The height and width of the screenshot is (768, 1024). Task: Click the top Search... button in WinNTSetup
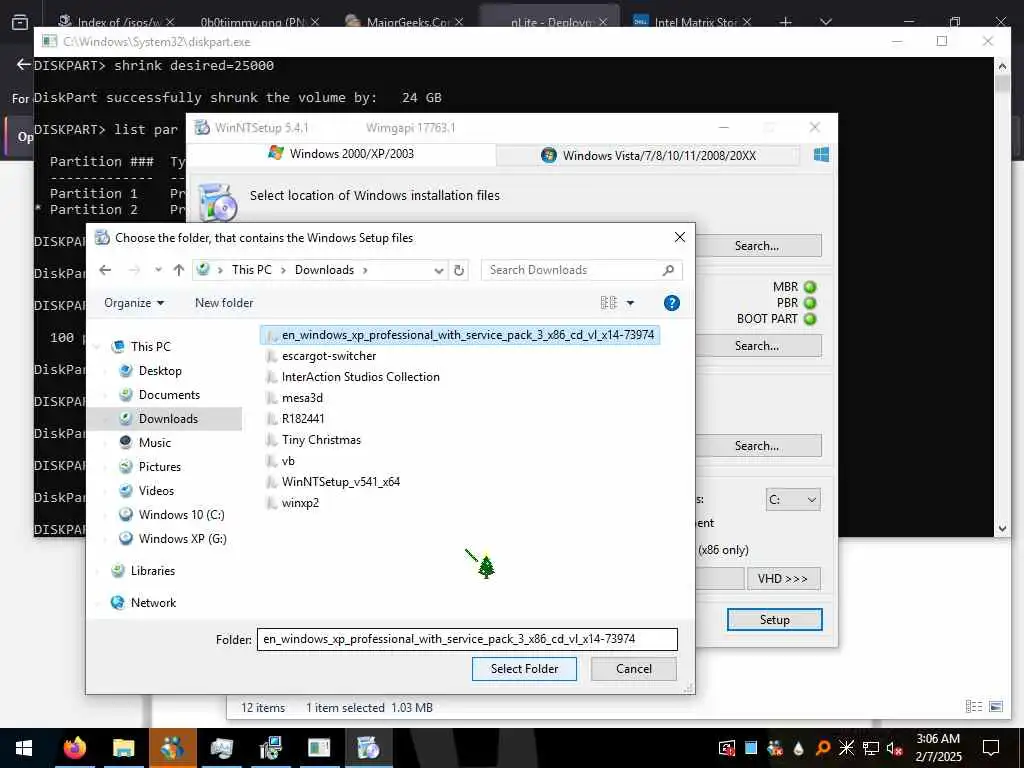click(758, 246)
